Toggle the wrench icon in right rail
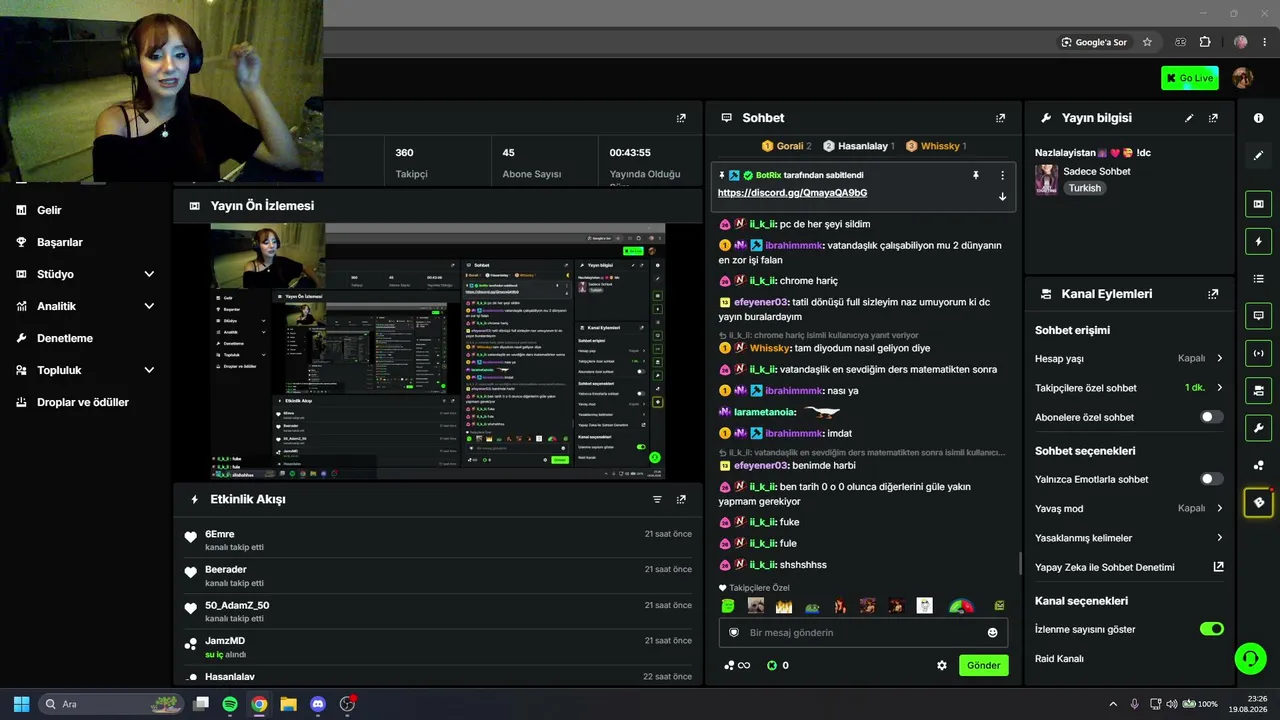This screenshot has width=1280, height=720. tap(1258, 428)
